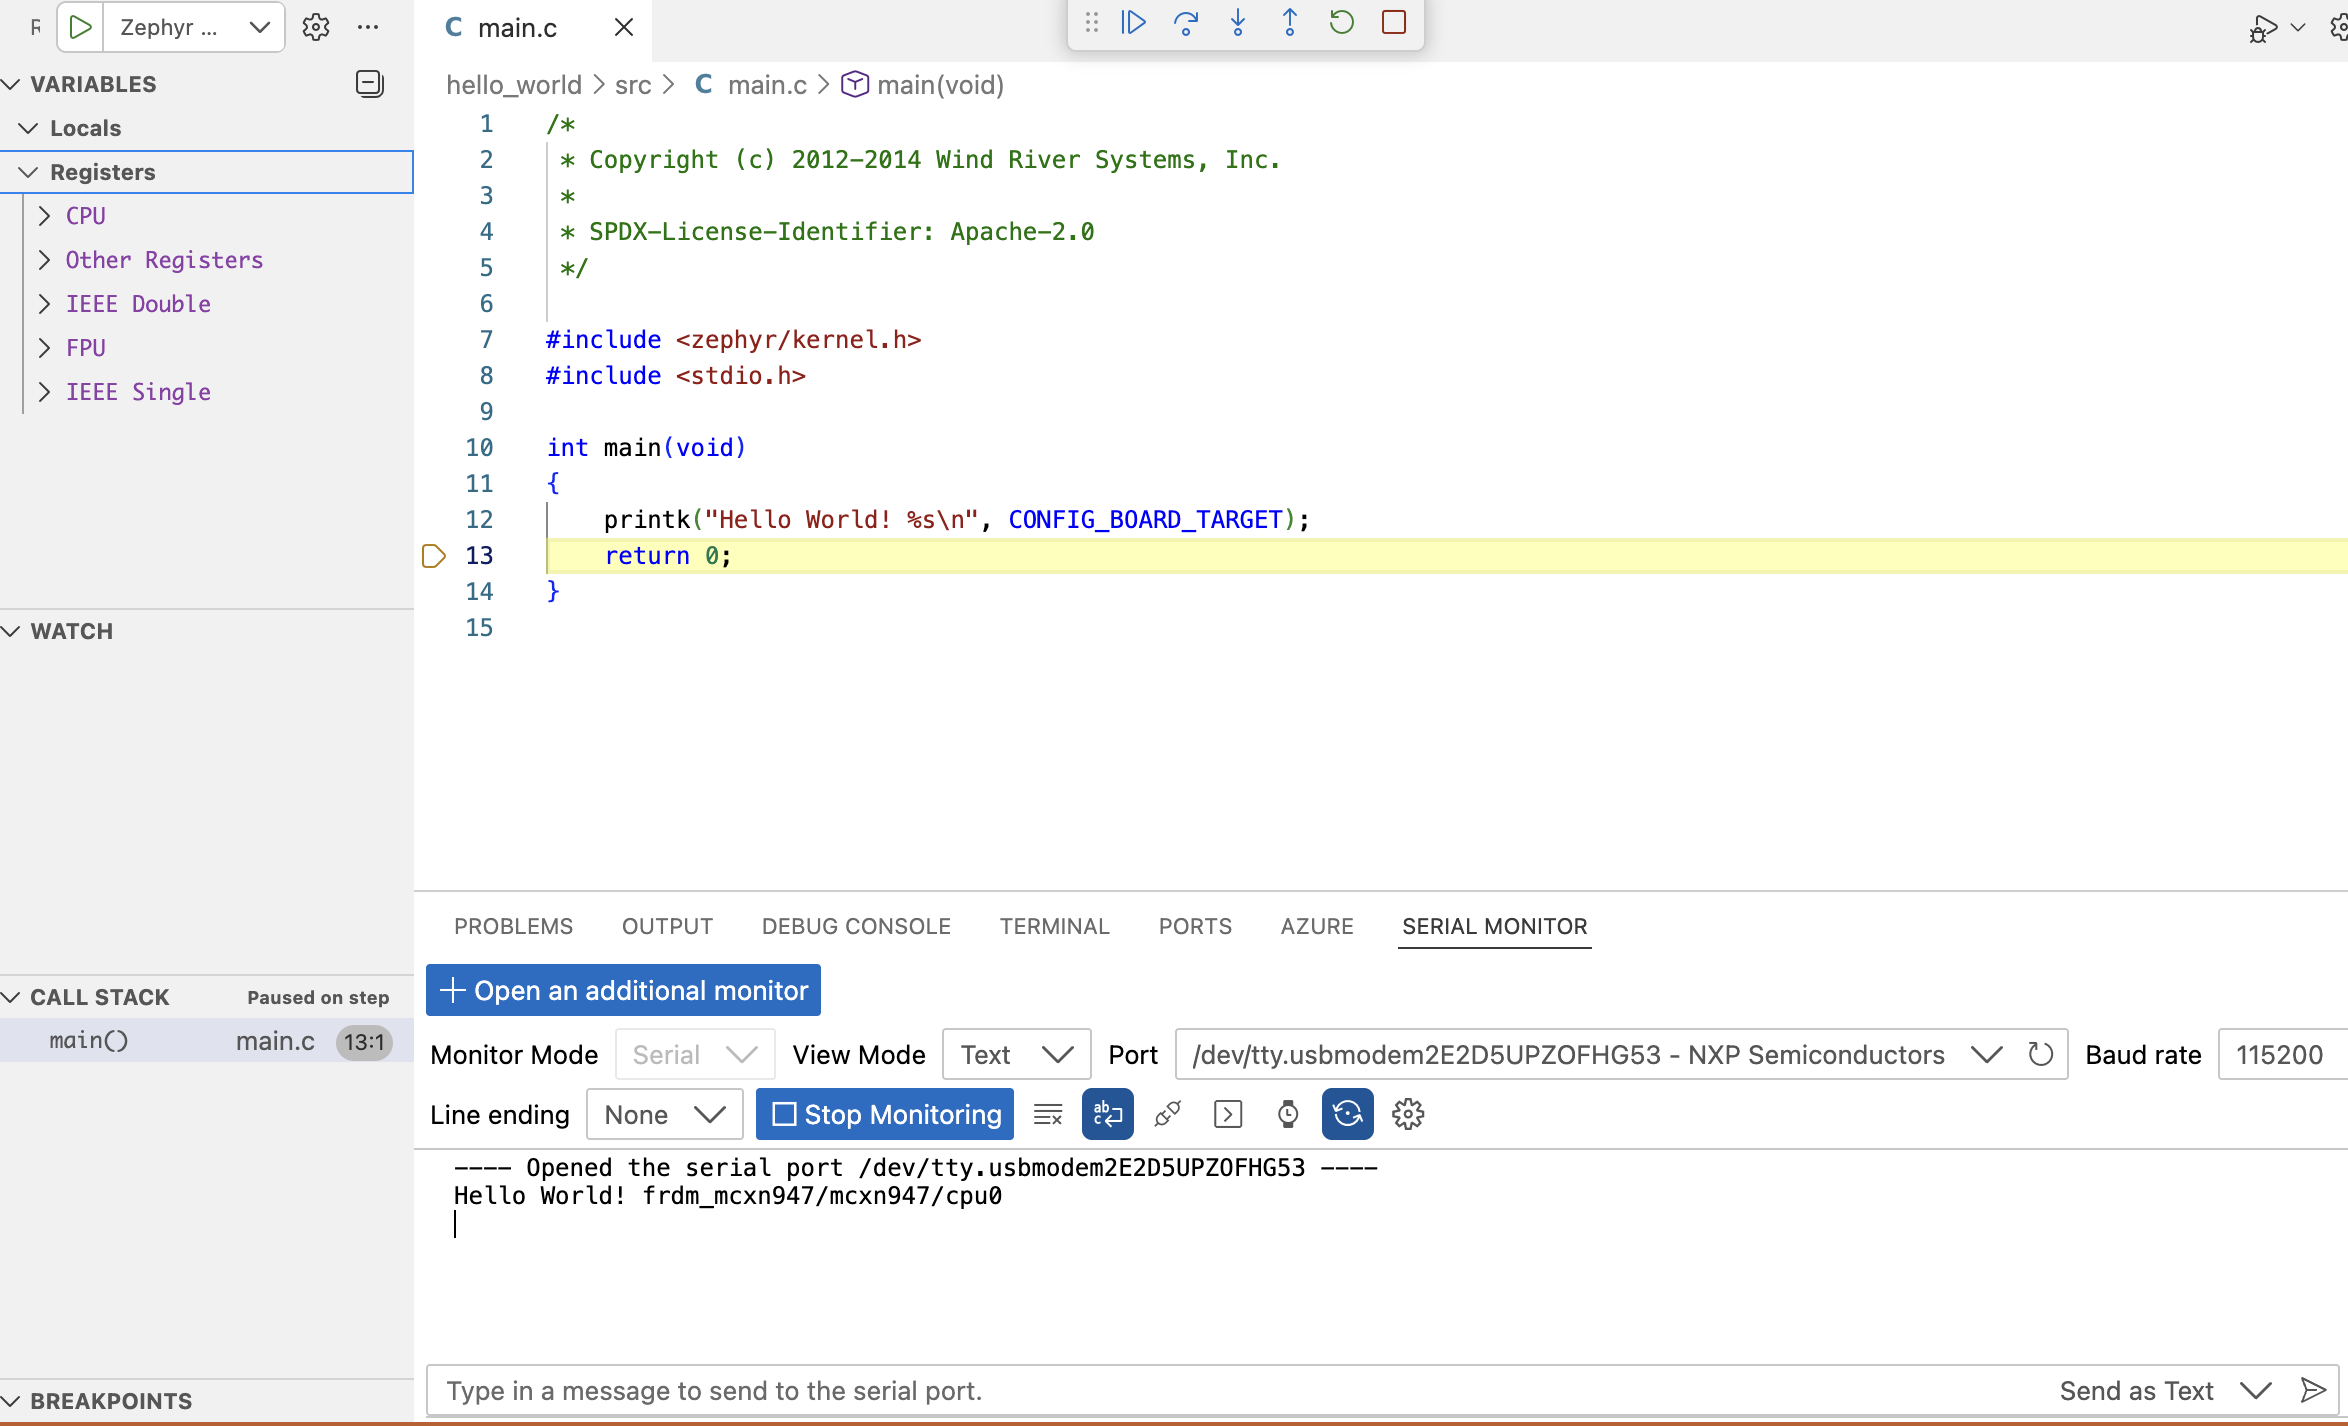This screenshot has width=2348, height=1426.
Task: Step over to the next line
Action: (x=1187, y=22)
